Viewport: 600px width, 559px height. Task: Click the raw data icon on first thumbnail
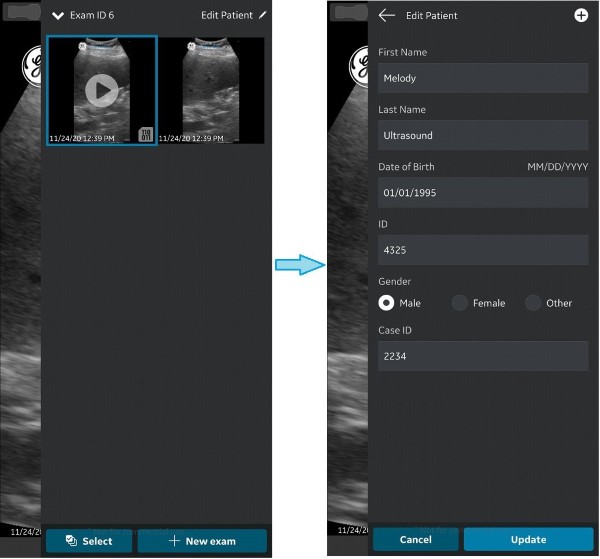point(145,135)
